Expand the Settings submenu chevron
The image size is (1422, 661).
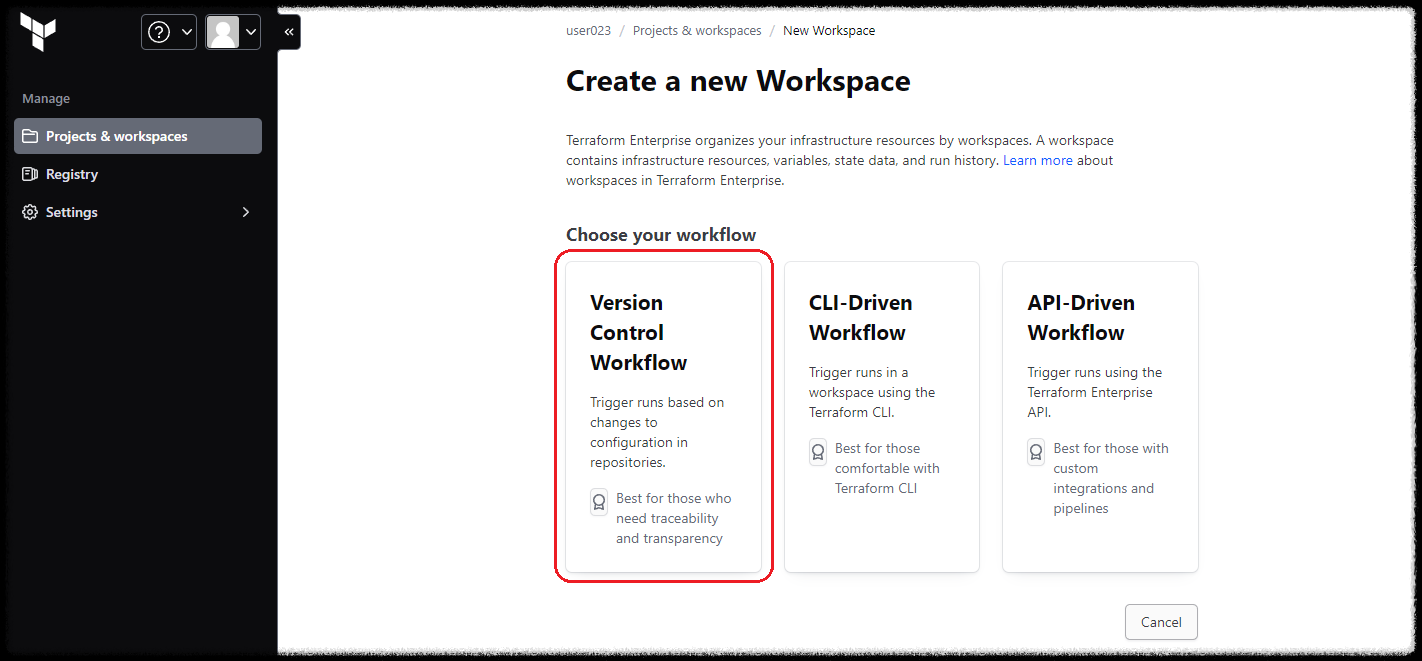pyautogui.click(x=246, y=212)
